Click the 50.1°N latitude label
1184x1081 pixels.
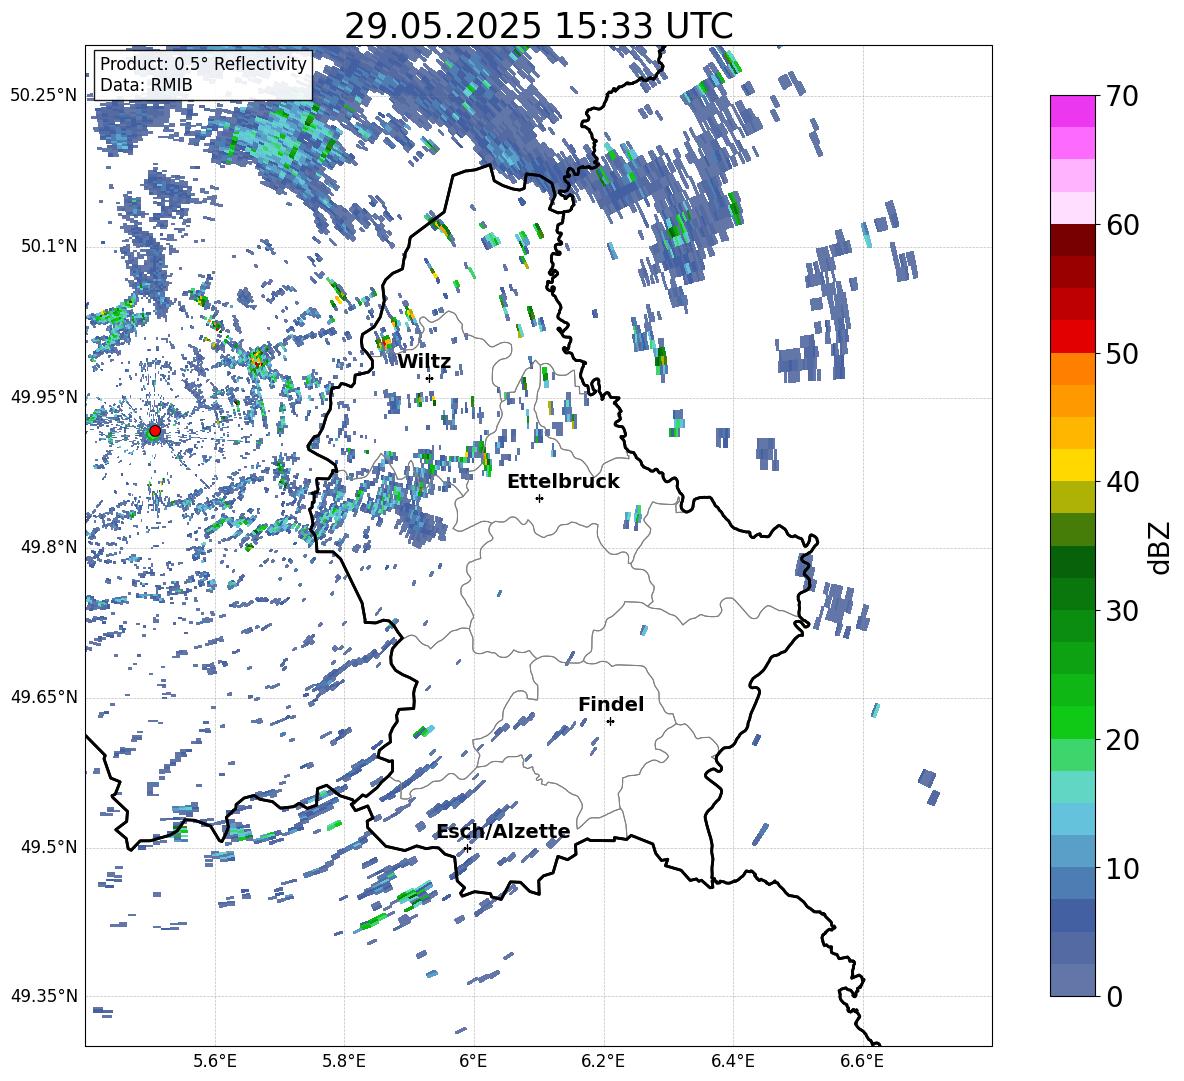click(x=48, y=247)
